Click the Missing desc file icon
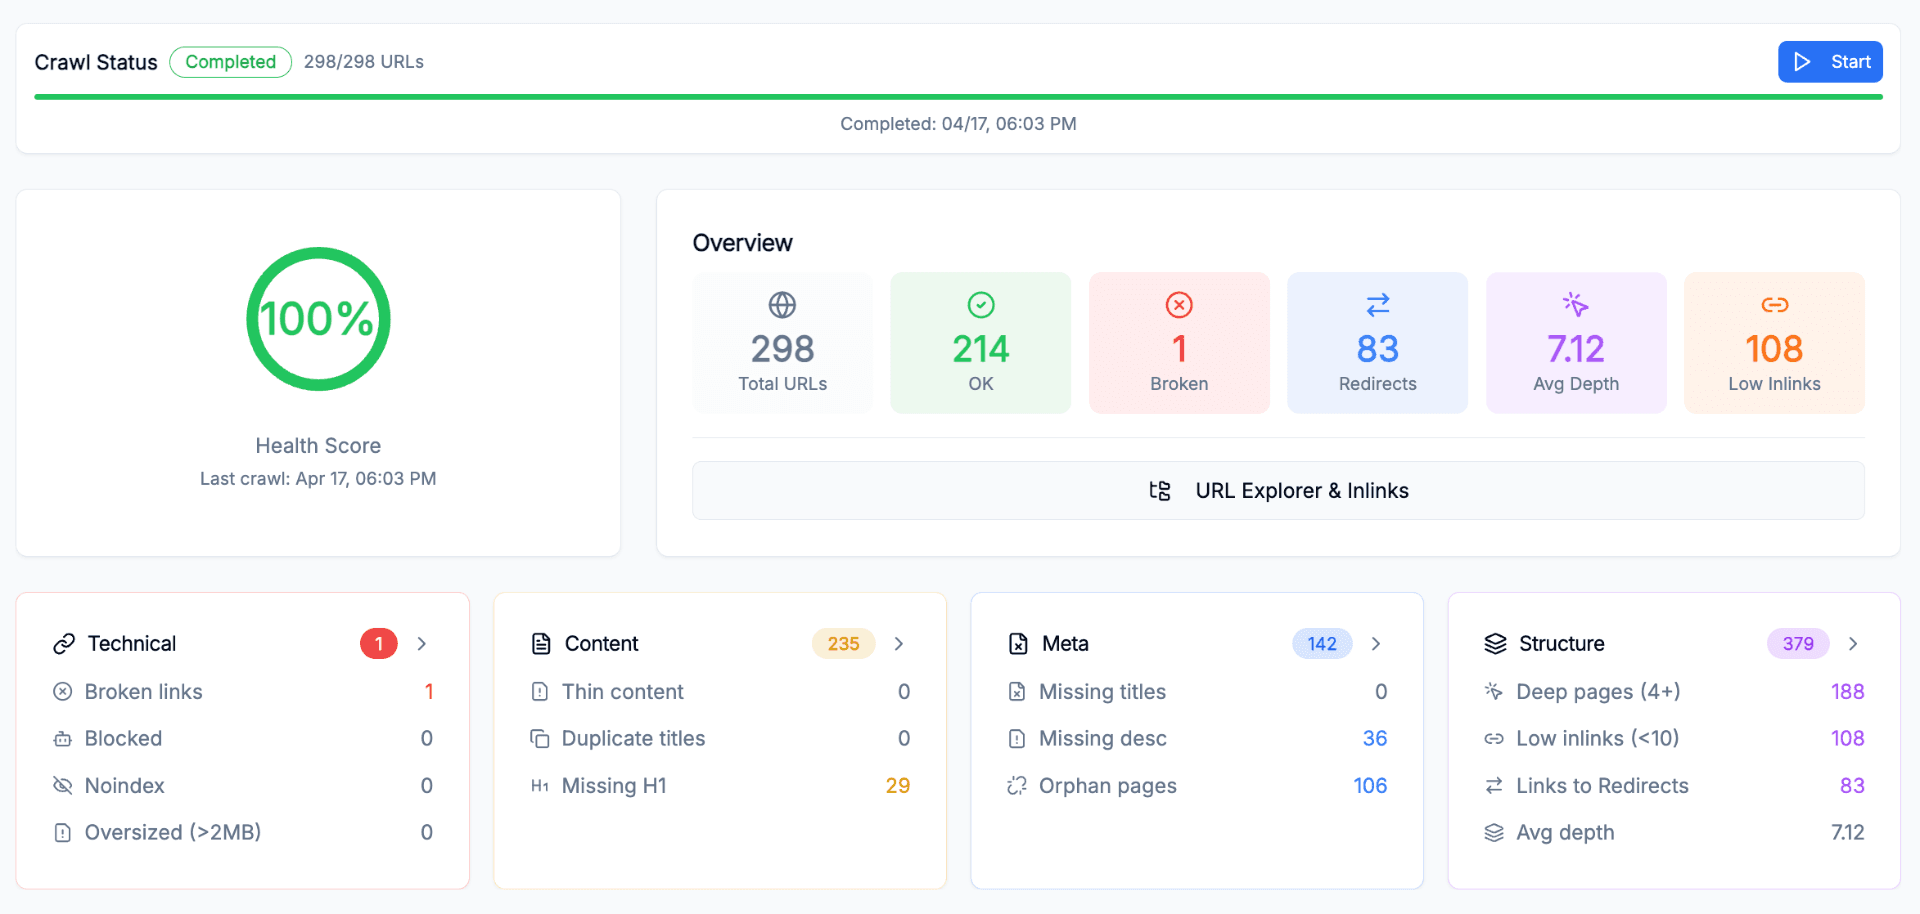The image size is (1920, 914). coord(1017,739)
